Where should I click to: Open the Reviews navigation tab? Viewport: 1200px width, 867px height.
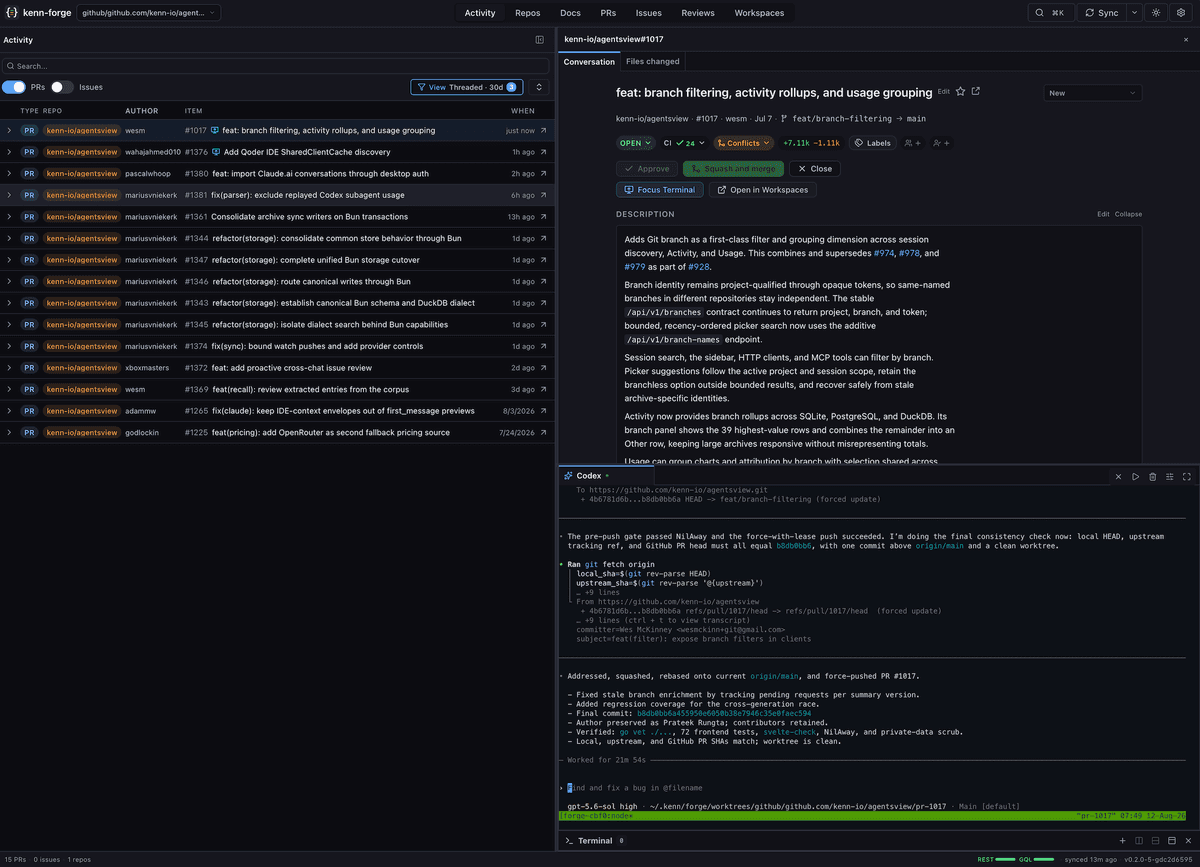698,13
